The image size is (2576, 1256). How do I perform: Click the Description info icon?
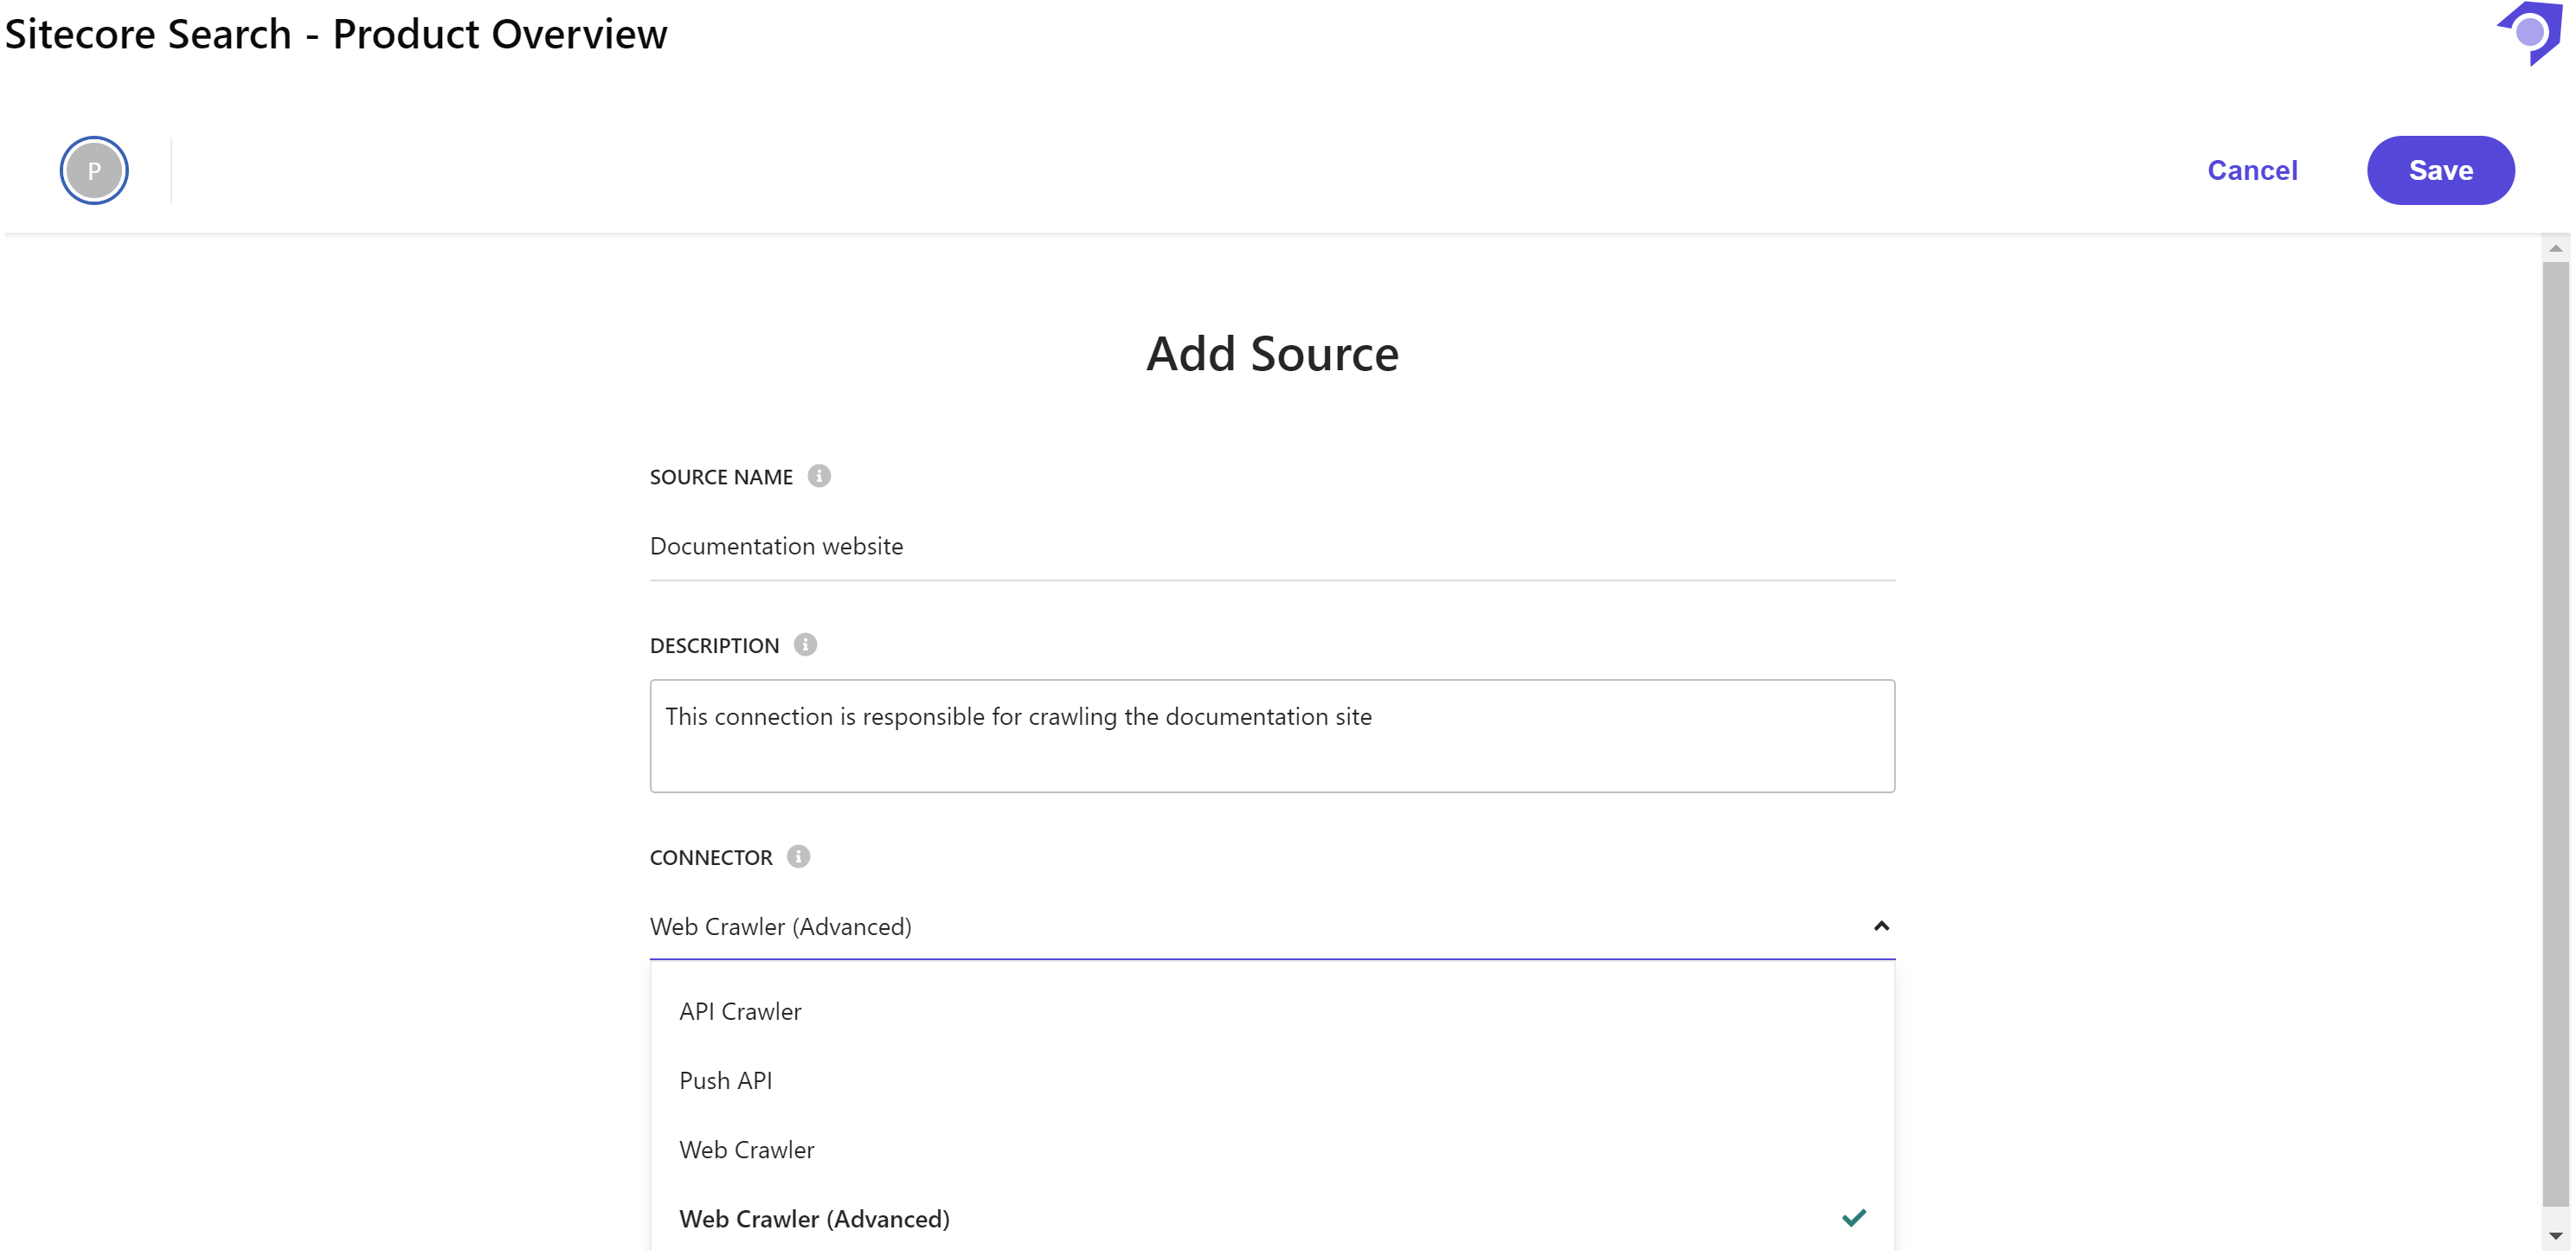(805, 645)
